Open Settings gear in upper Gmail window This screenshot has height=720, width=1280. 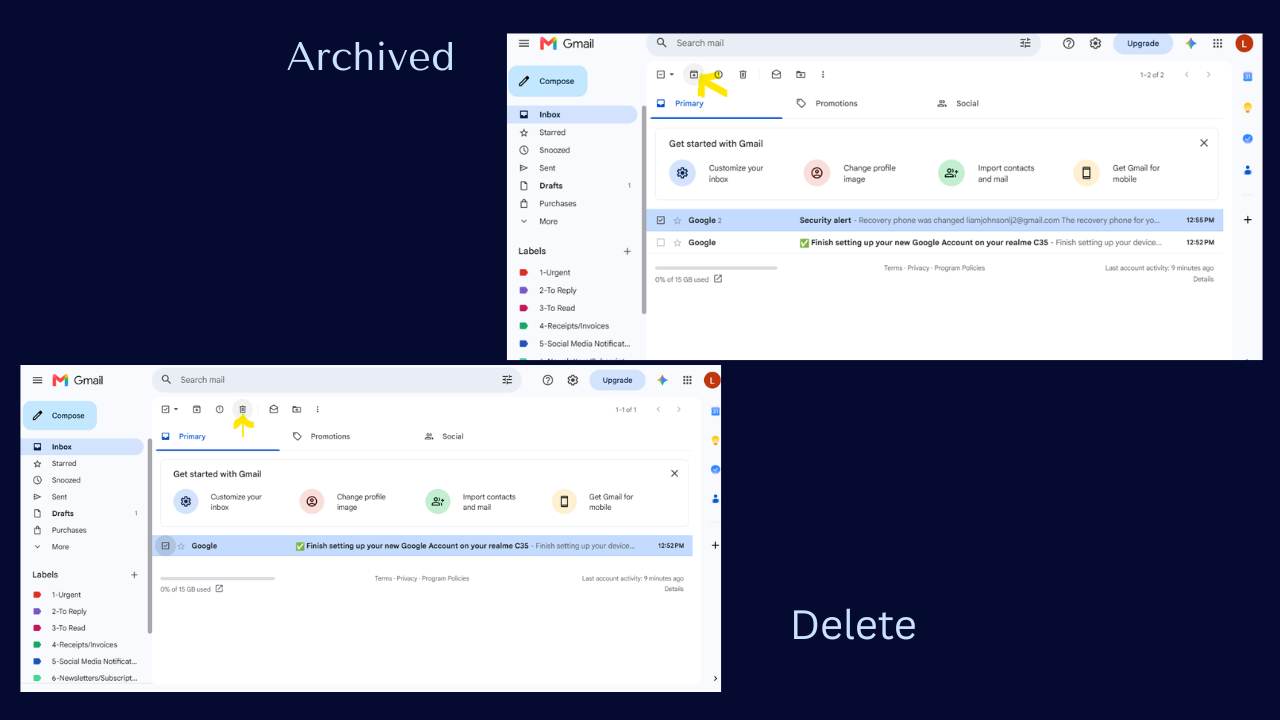click(1096, 43)
